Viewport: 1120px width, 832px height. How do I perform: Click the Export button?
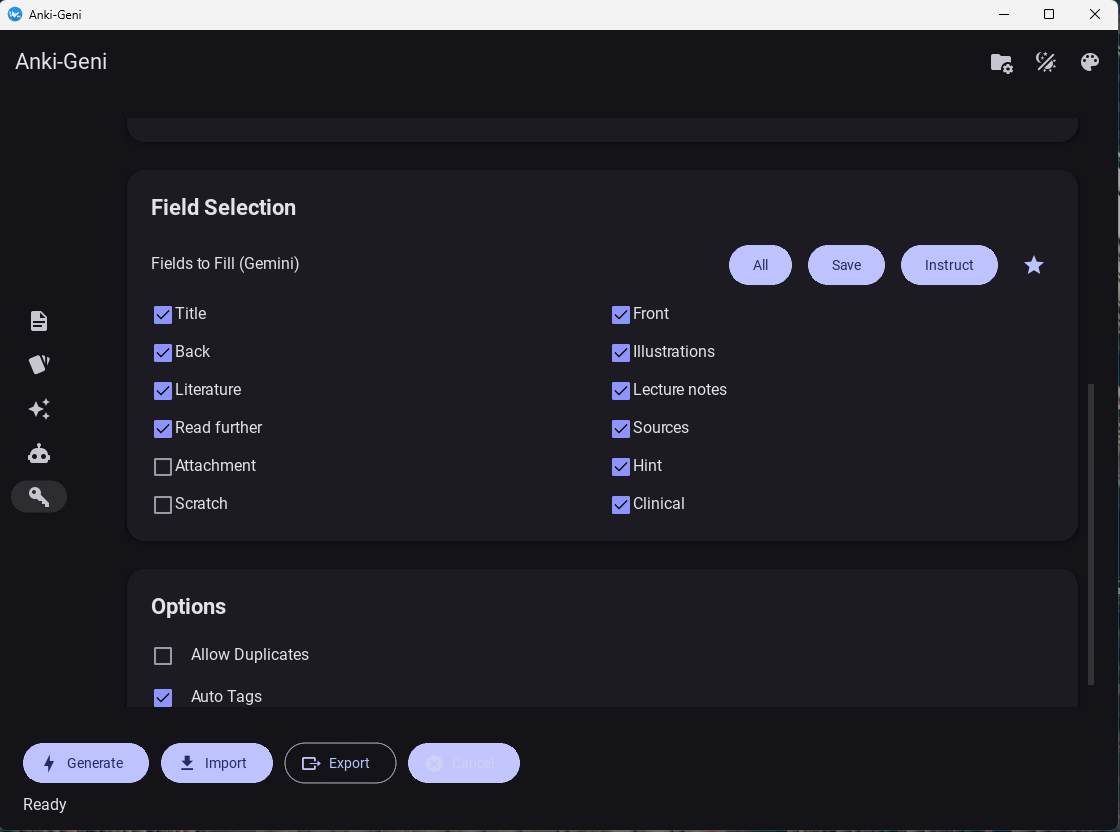point(340,763)
